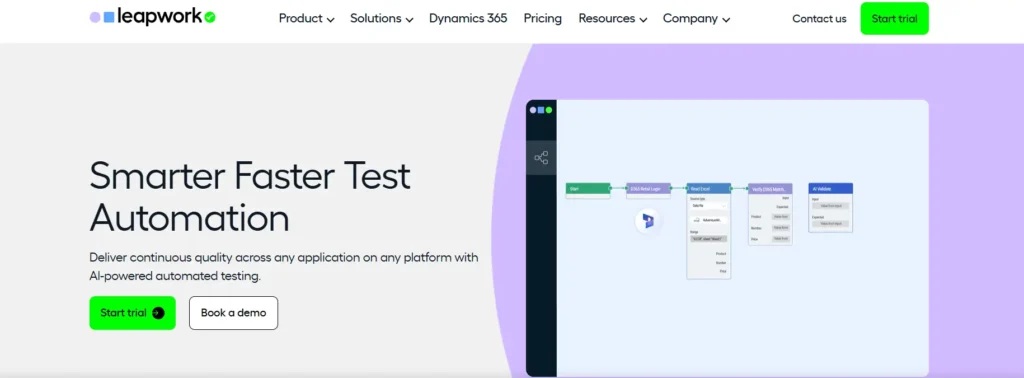Book a demo
This screenshot has width=1024, height=378.
(233, 313)
